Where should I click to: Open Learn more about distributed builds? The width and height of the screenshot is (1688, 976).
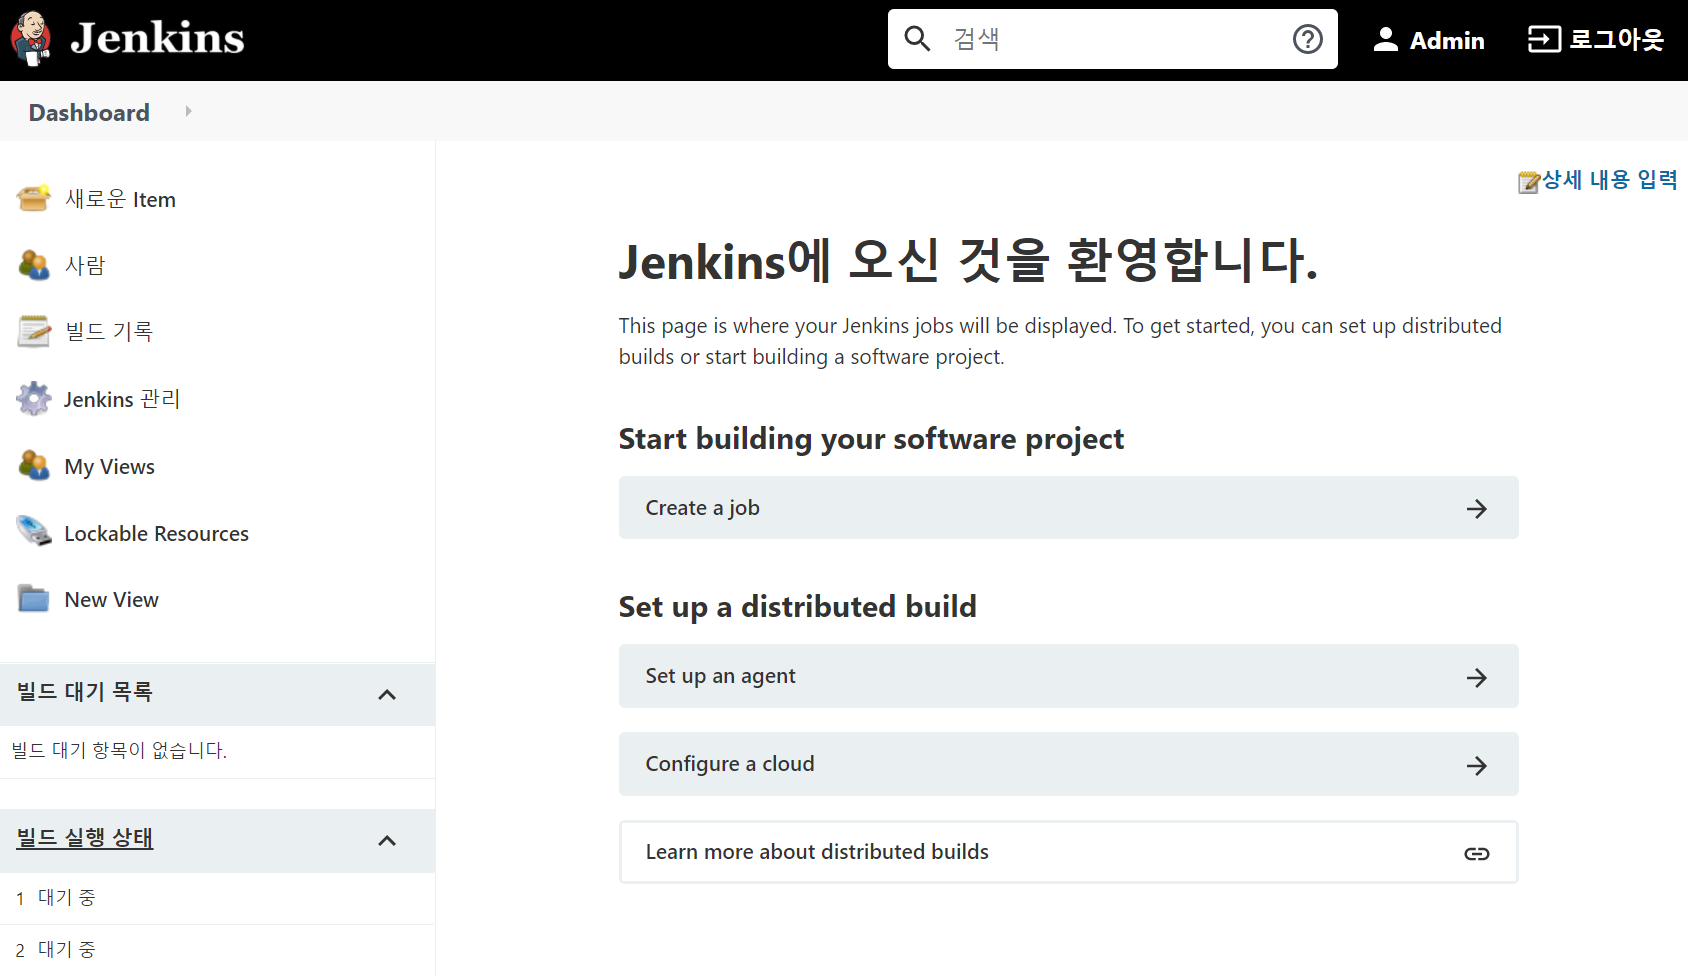click(x=1068, y=852)
